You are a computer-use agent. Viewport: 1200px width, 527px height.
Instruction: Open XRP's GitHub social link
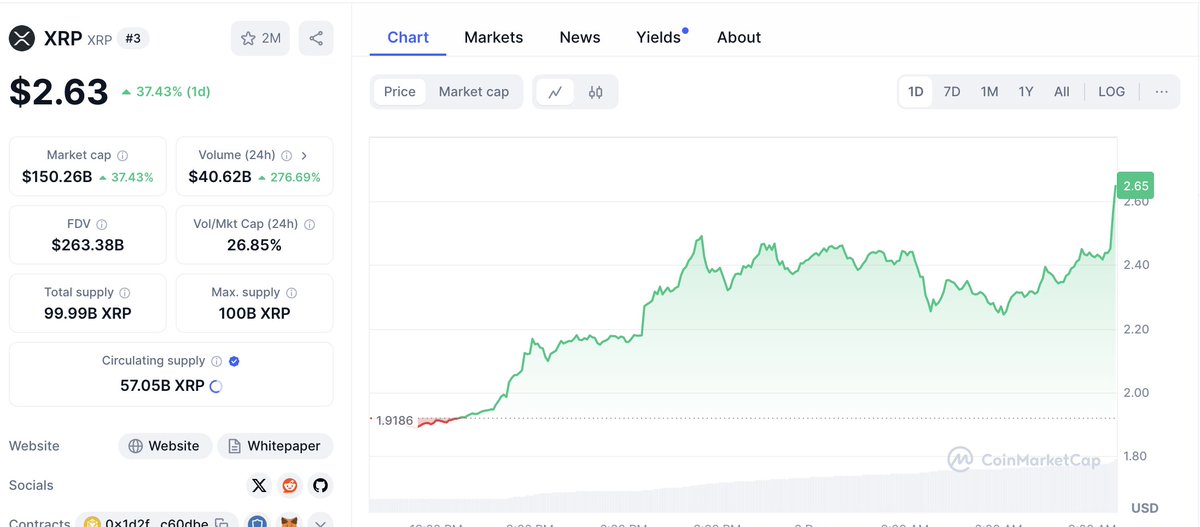320,485
